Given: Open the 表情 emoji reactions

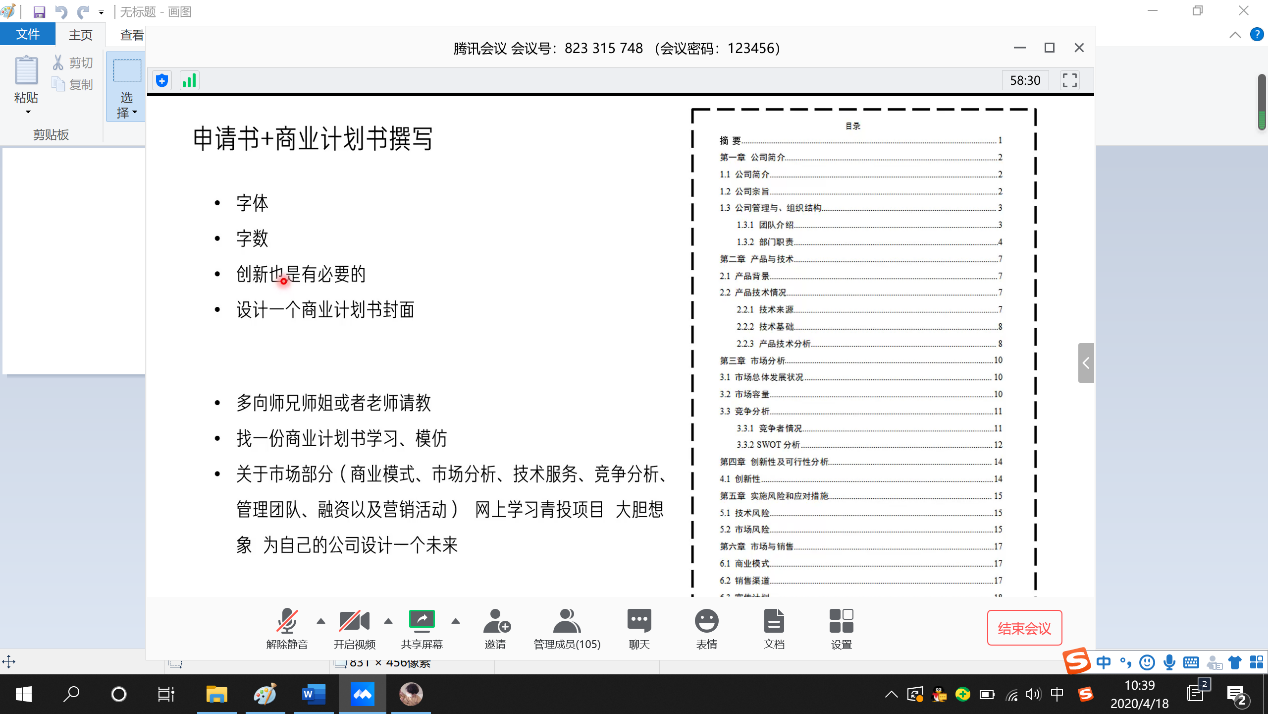Looking at the screenshot, I should click(x=707, y=622).
